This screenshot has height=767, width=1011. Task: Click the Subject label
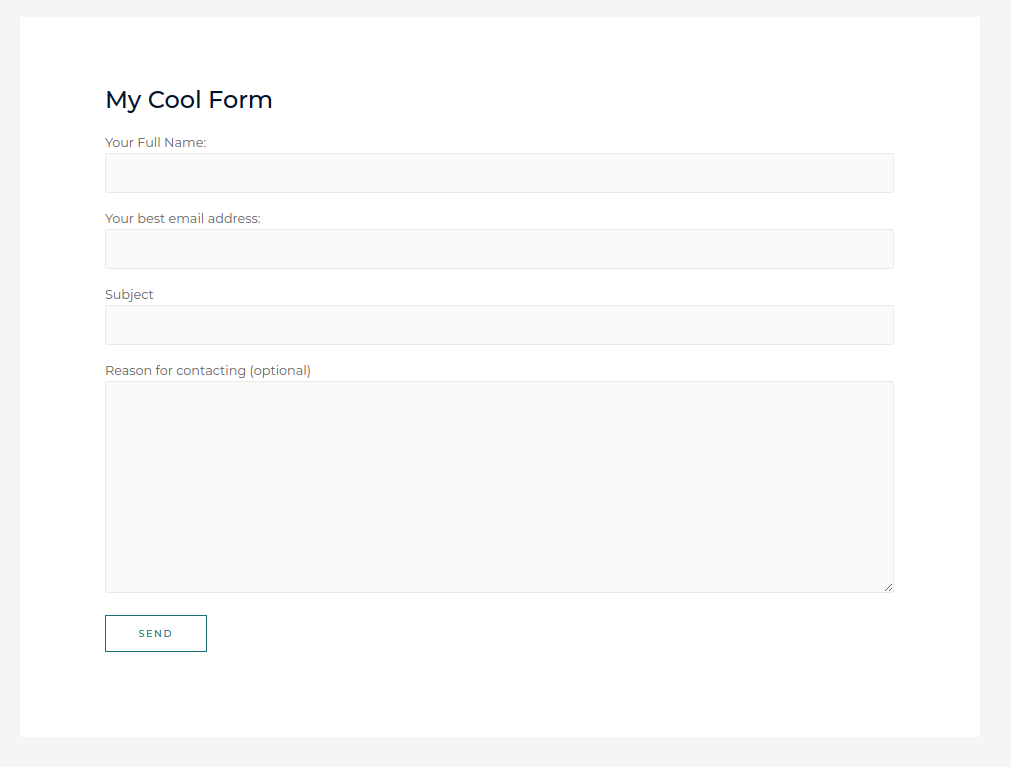[129, 294]
